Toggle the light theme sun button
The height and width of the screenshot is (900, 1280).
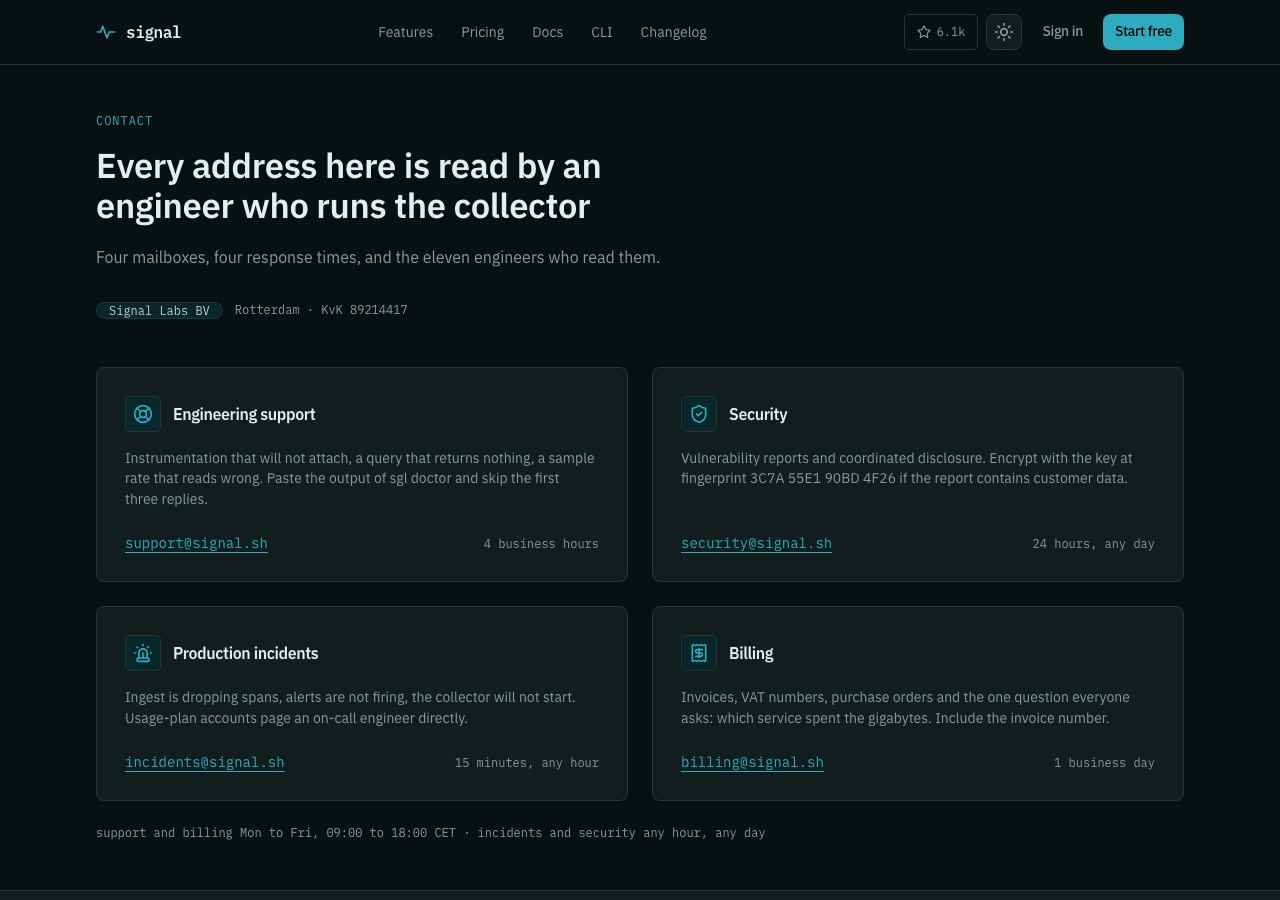pos(1004,32)
